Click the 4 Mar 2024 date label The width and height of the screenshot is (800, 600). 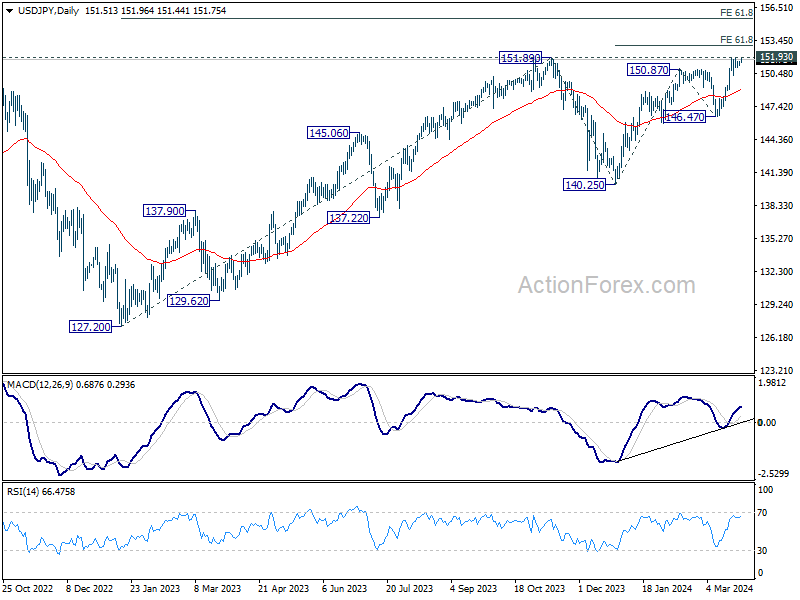coord(730,588)
